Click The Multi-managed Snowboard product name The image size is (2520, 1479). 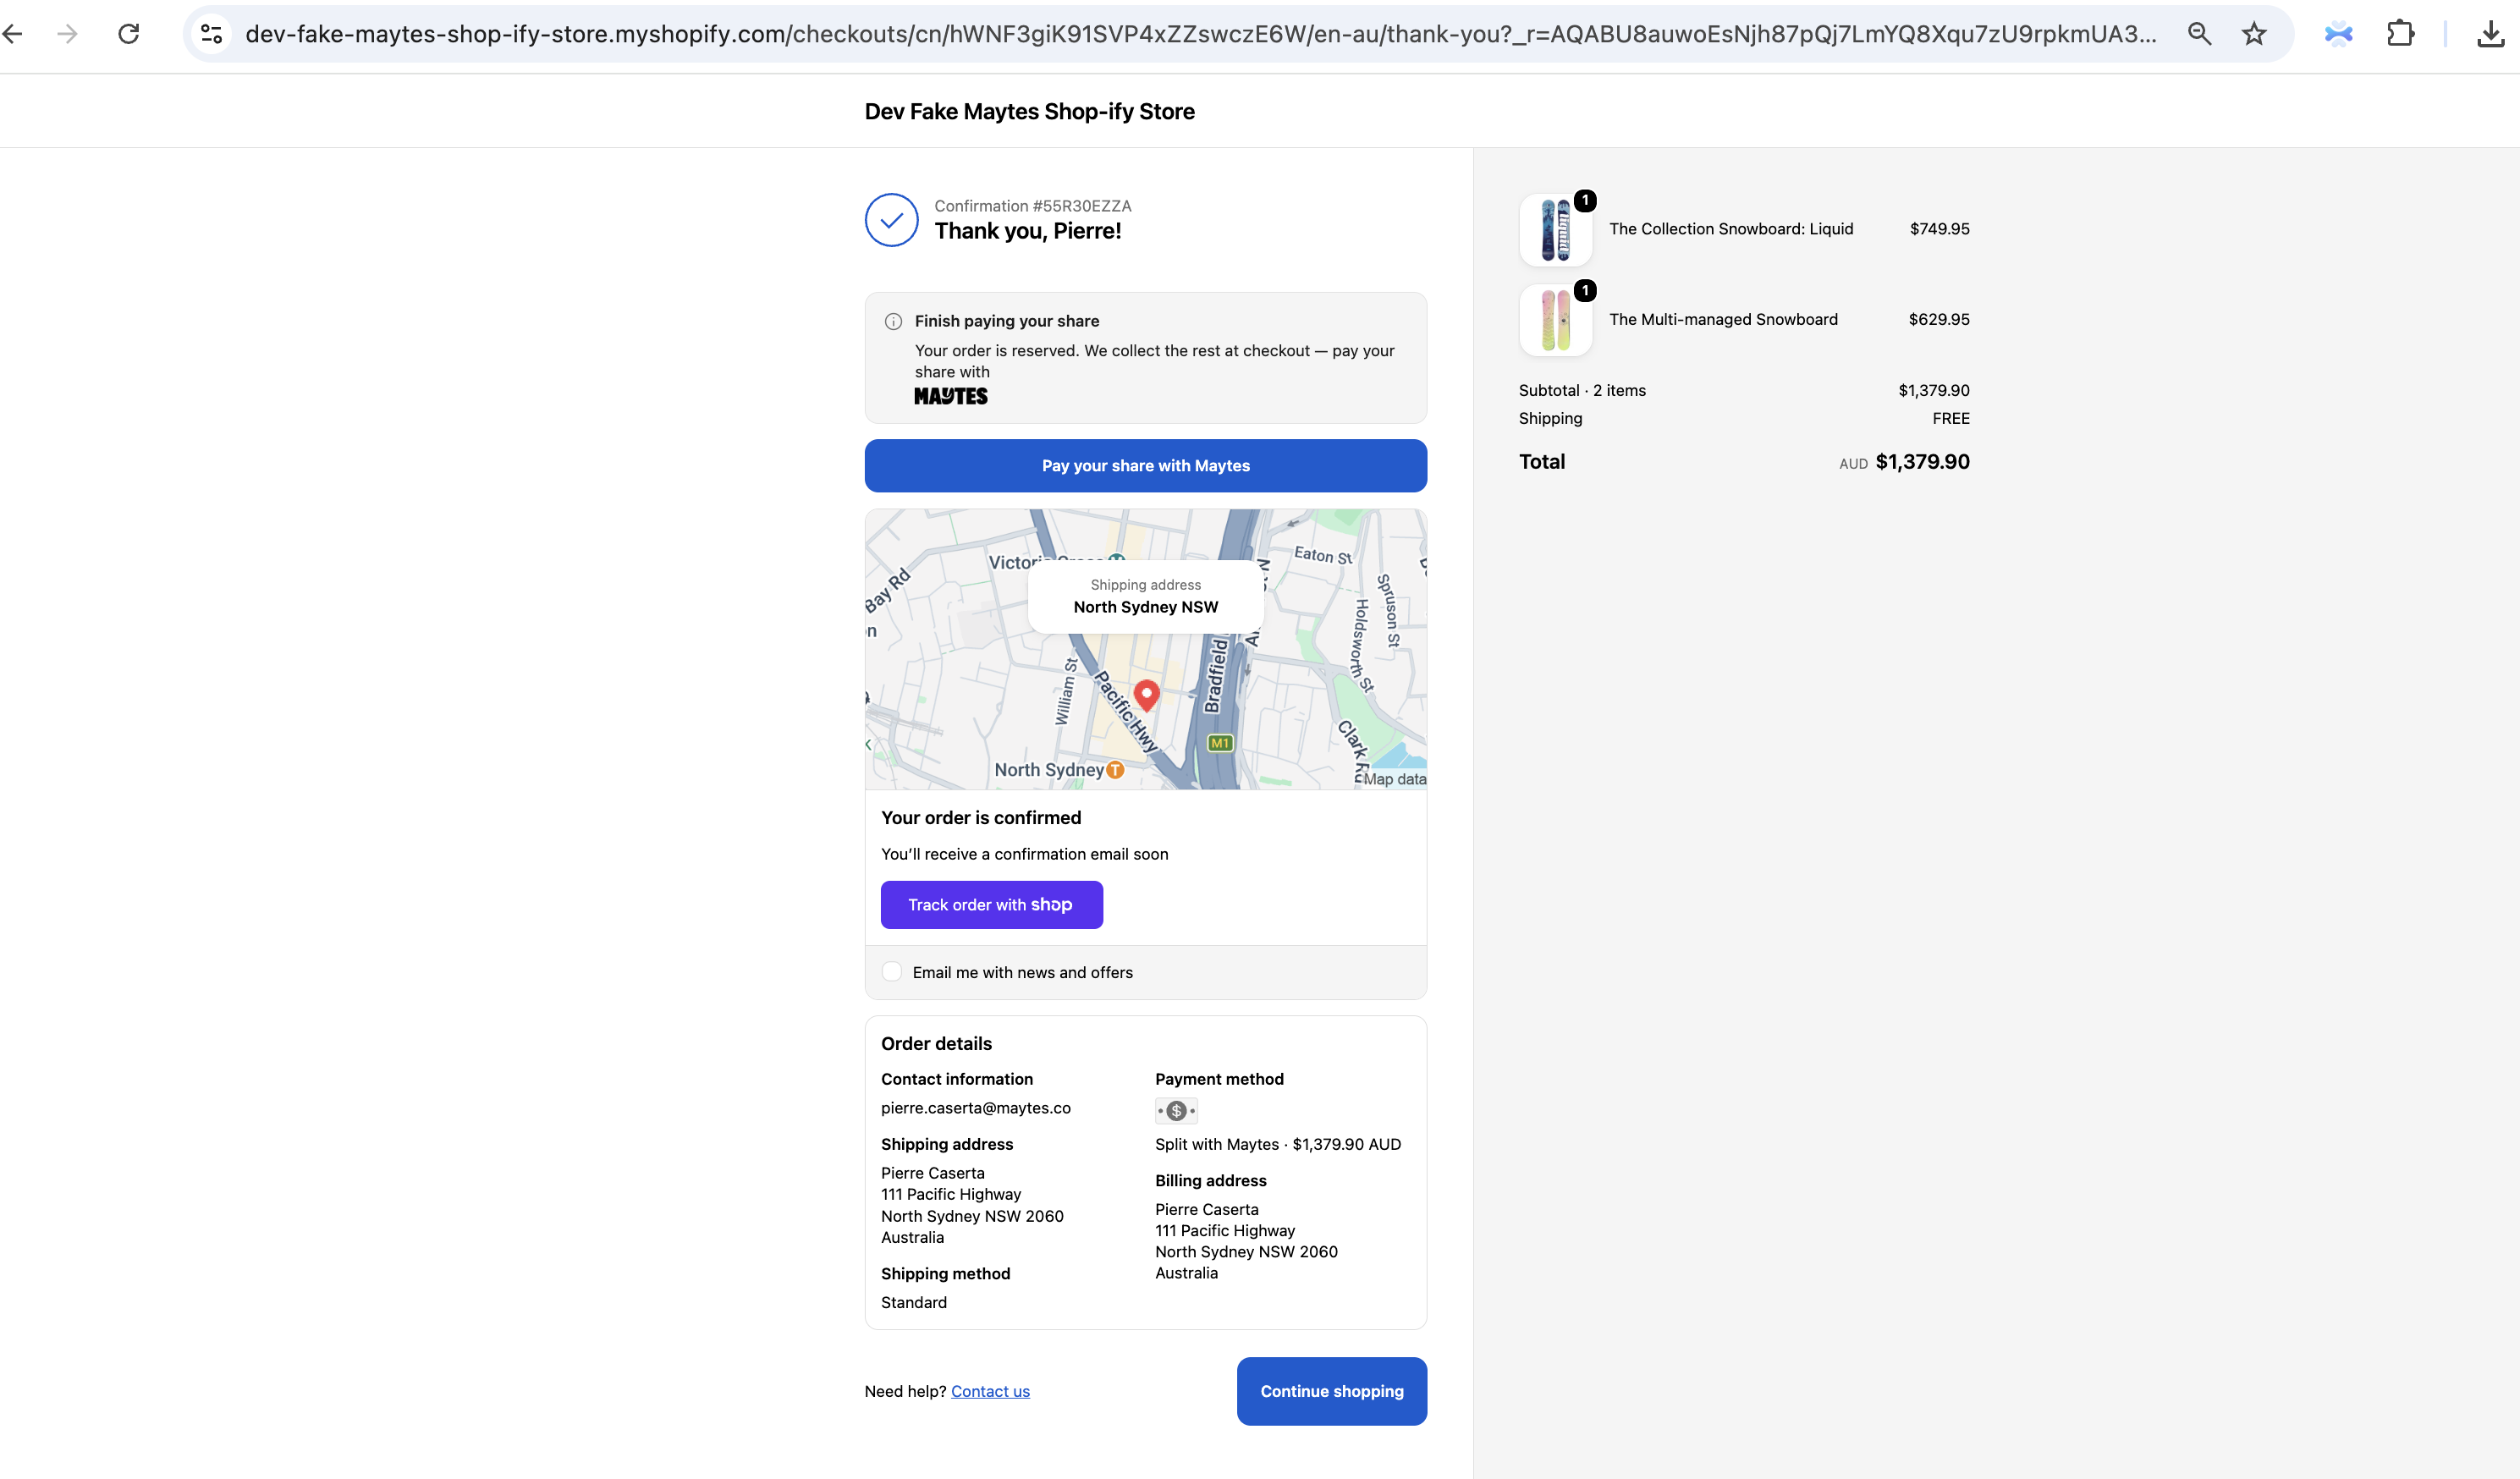coord(1723,319)
